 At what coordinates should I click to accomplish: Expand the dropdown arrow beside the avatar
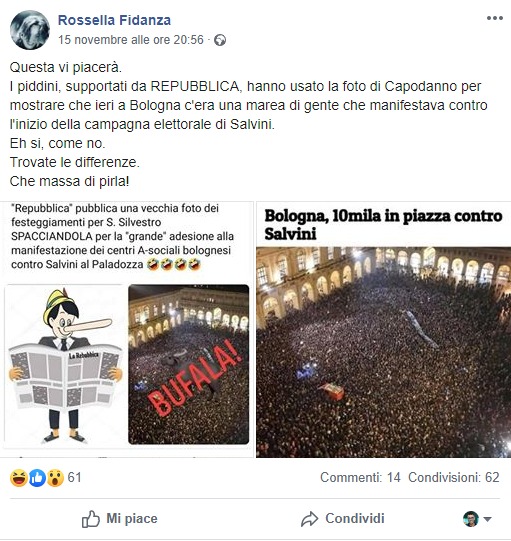487,519
